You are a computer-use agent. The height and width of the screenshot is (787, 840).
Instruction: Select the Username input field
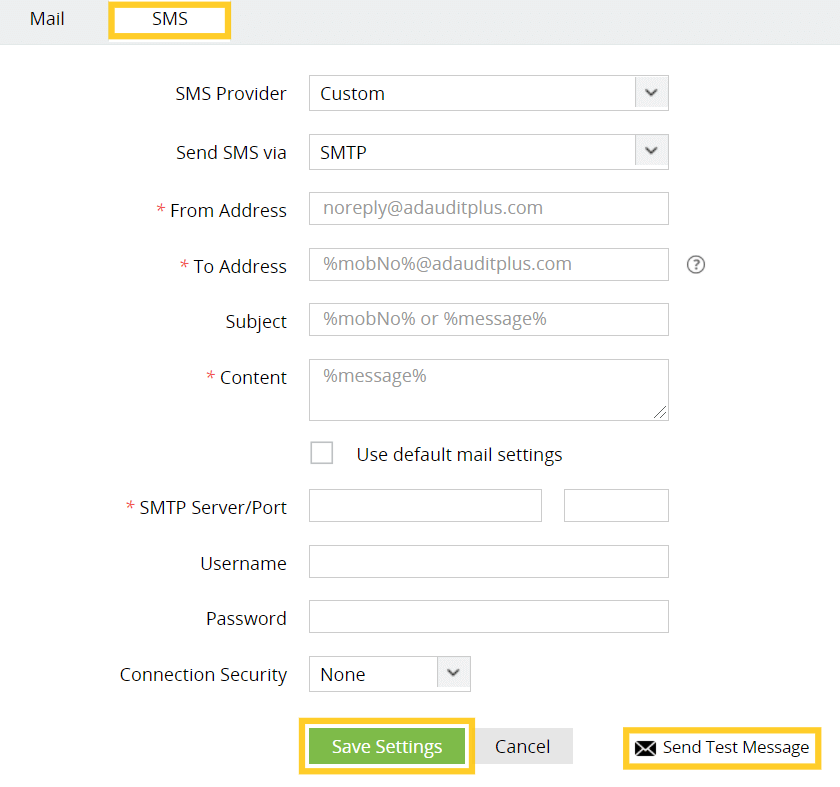[x=488, y=562]
